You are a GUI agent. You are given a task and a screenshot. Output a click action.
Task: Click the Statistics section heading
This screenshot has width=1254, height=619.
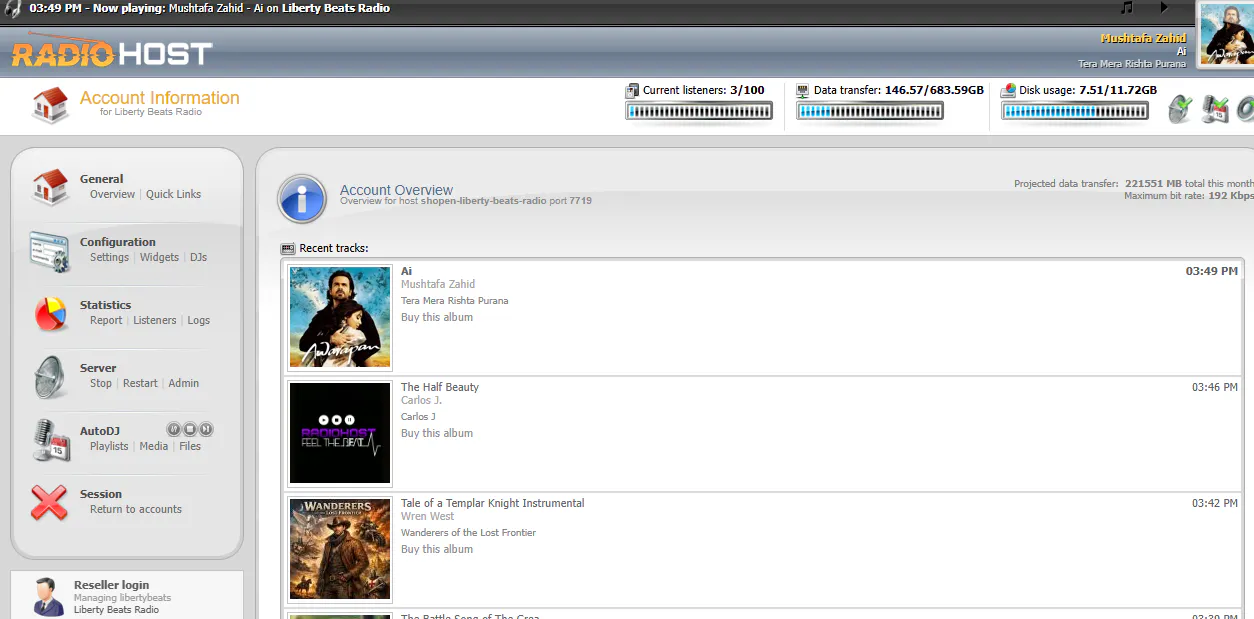click(x=105, y=305)
